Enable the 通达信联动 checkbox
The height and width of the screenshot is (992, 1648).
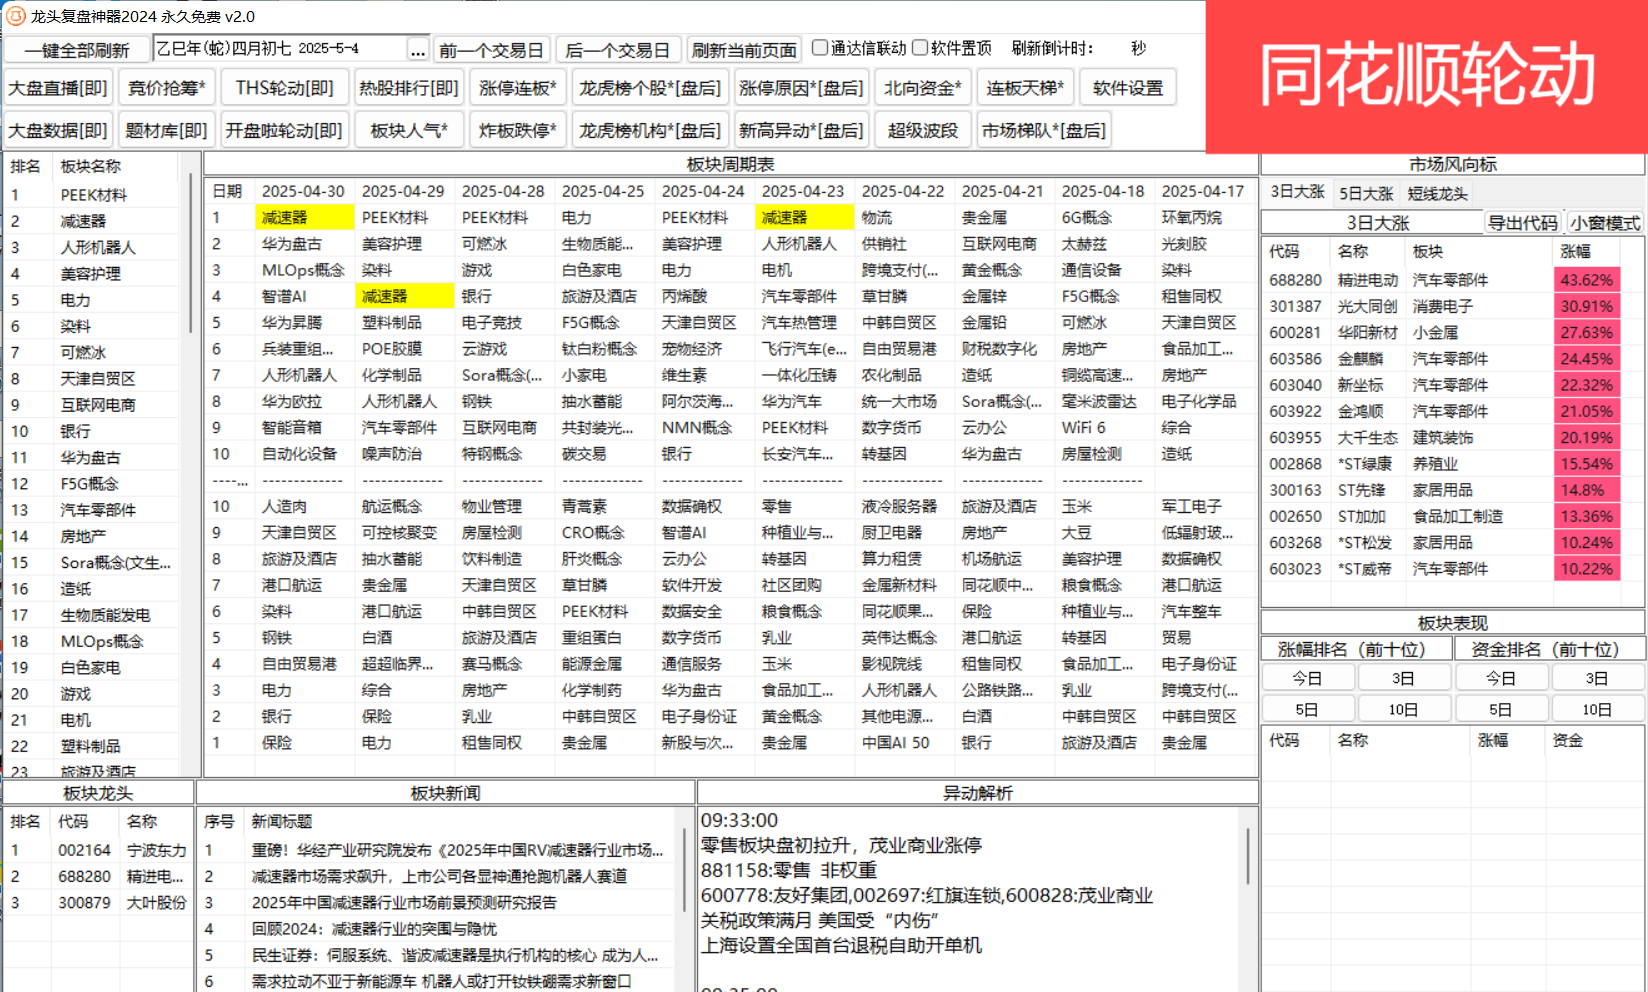(820, 48)
